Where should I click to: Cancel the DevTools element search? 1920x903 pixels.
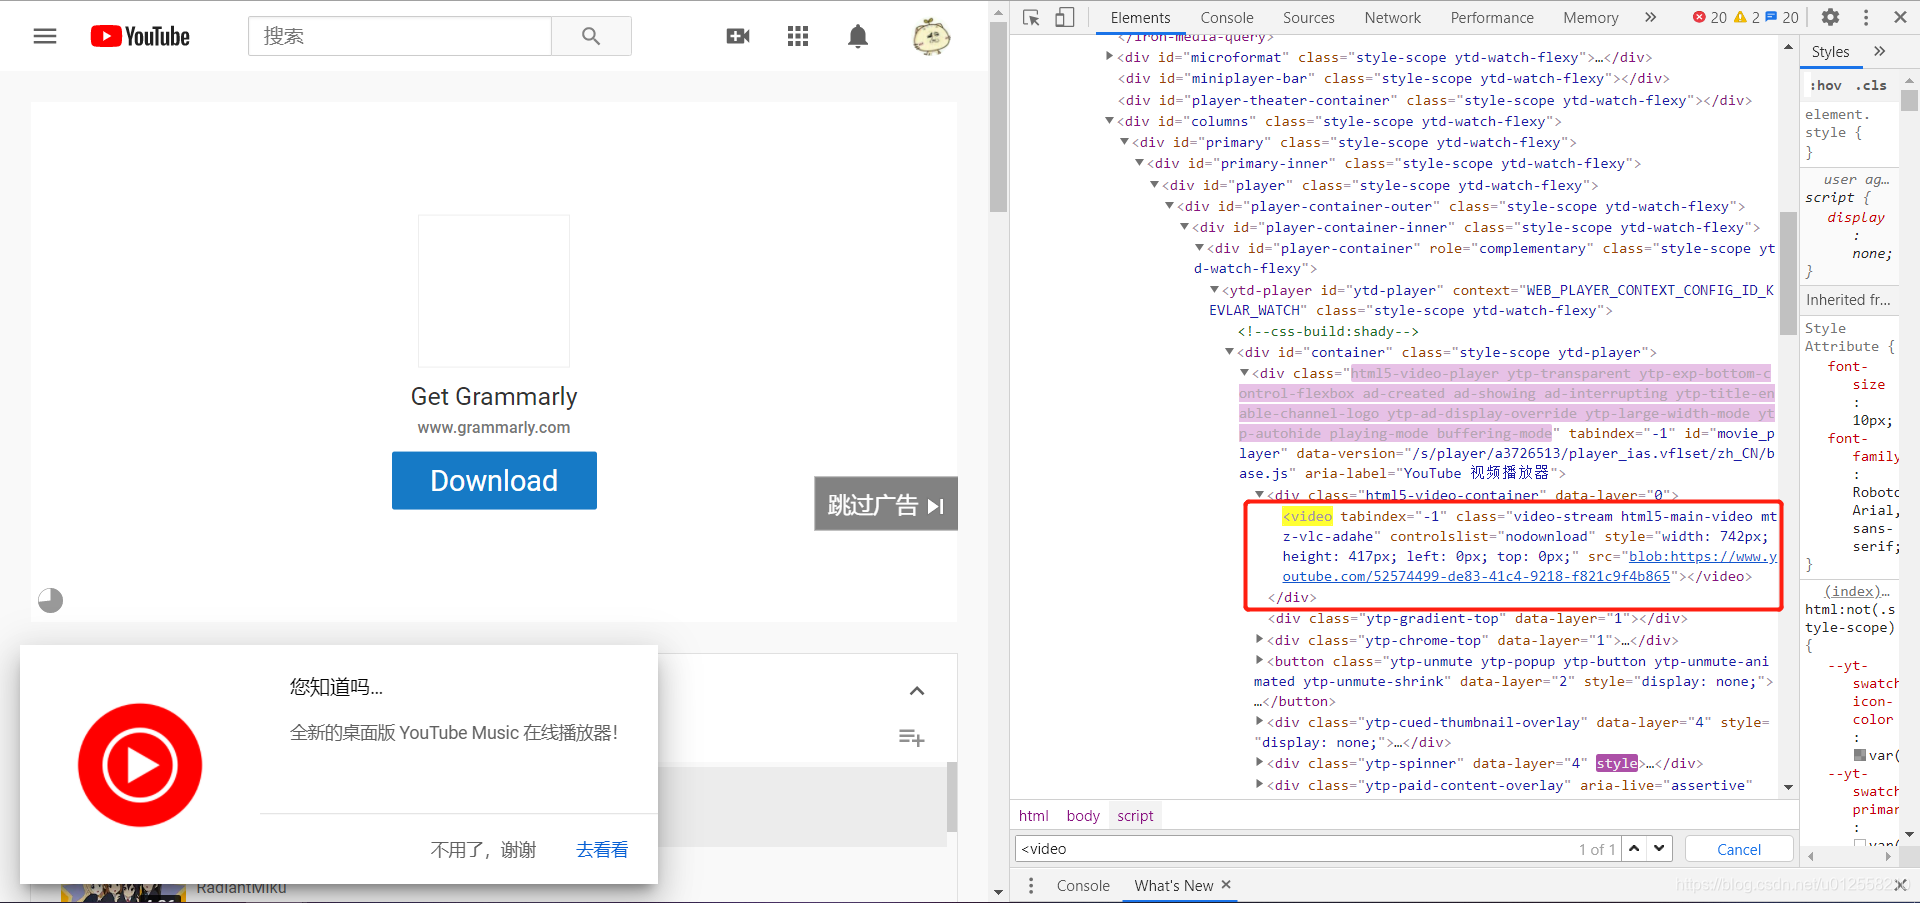click(1739, 849)
